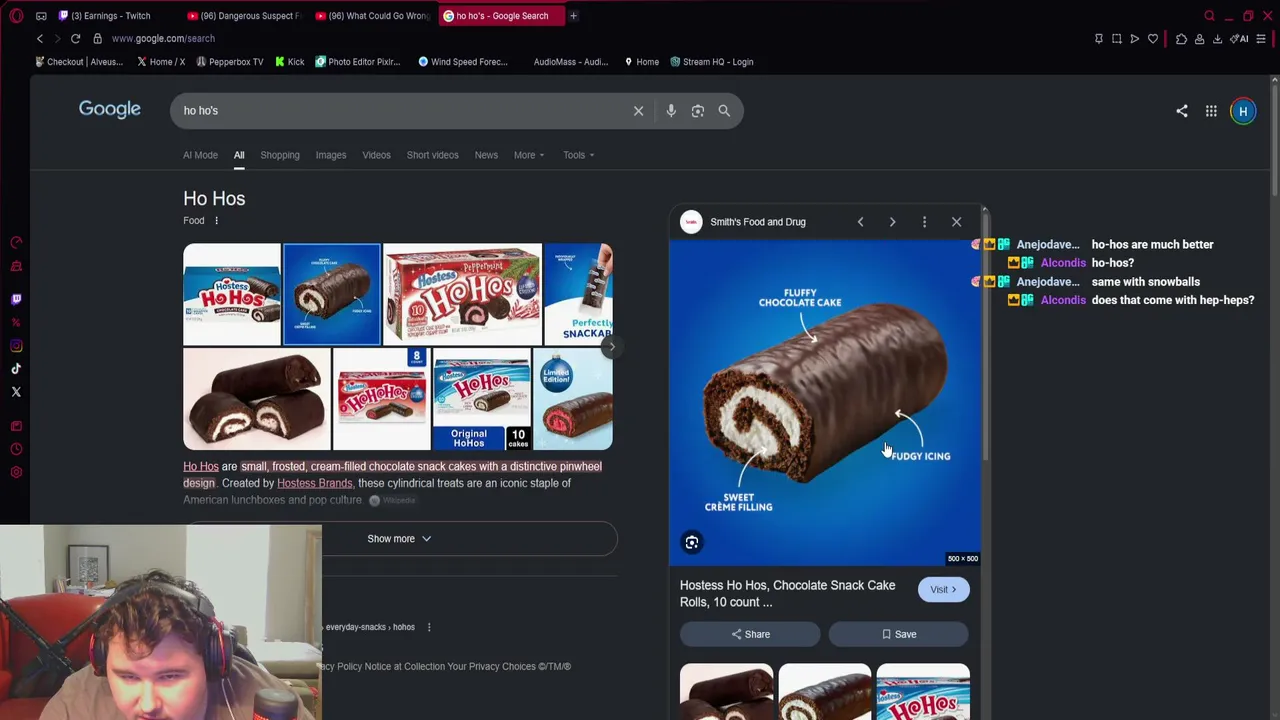Select the Shopping search tab
This screenshot has width=1280, height=720.
pos(280,155)
